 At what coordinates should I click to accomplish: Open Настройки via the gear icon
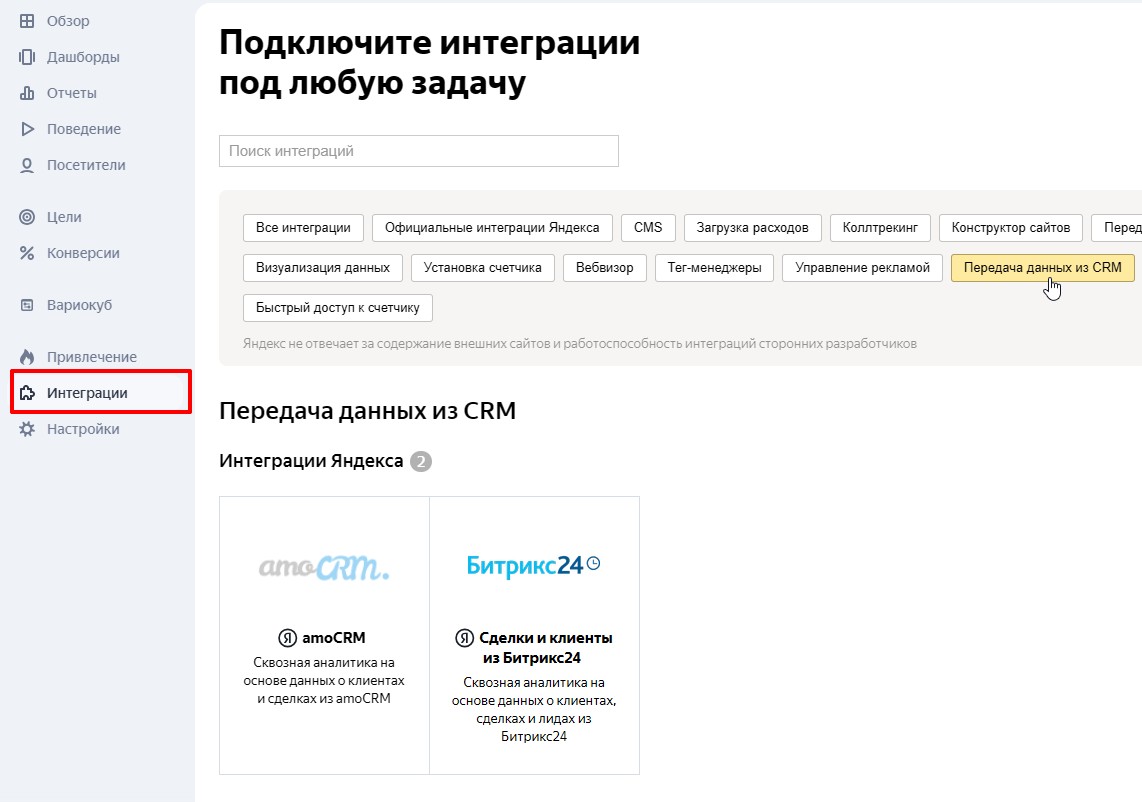click(x=27, y=429)
